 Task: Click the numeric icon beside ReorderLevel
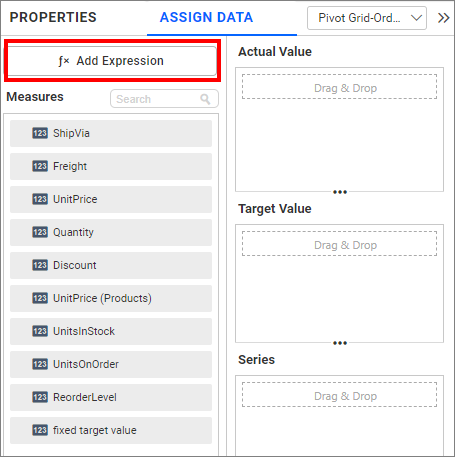tap(40, 397)
